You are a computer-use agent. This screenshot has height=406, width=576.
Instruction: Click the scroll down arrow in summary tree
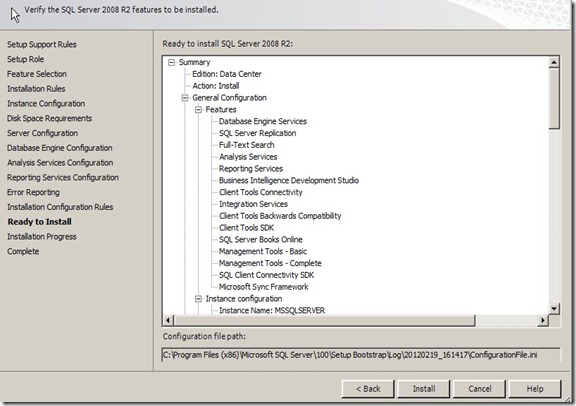pyautogui.click(x=554, y=308)
